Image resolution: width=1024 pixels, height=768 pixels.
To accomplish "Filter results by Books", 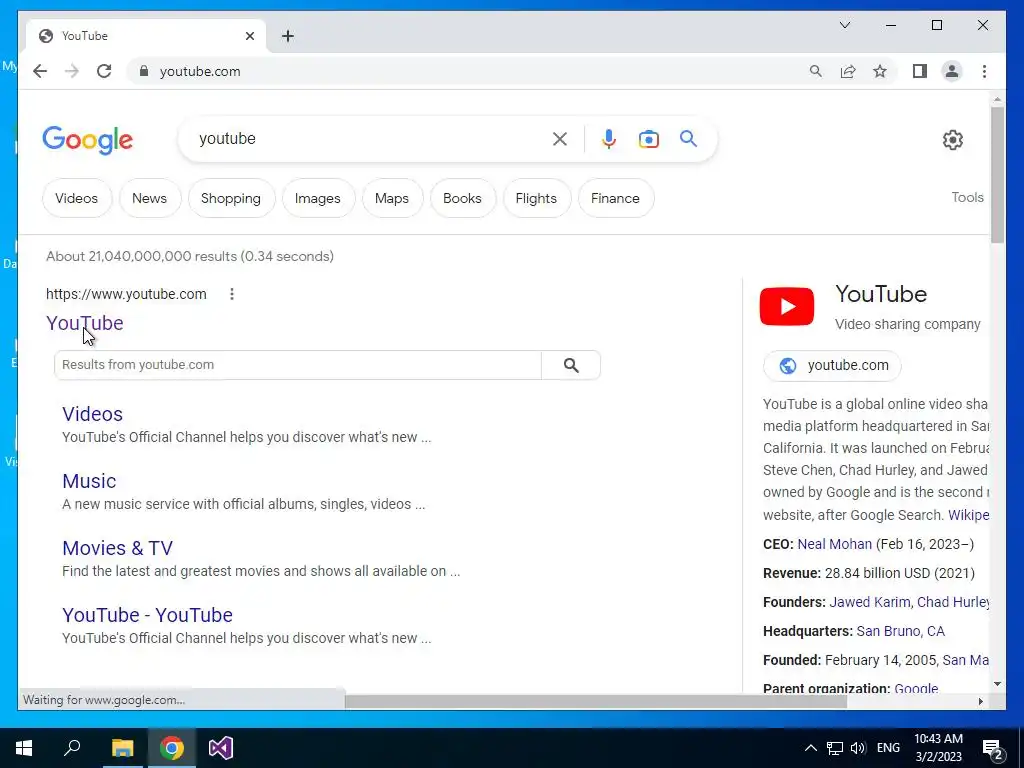I will [x=462, y=199].
